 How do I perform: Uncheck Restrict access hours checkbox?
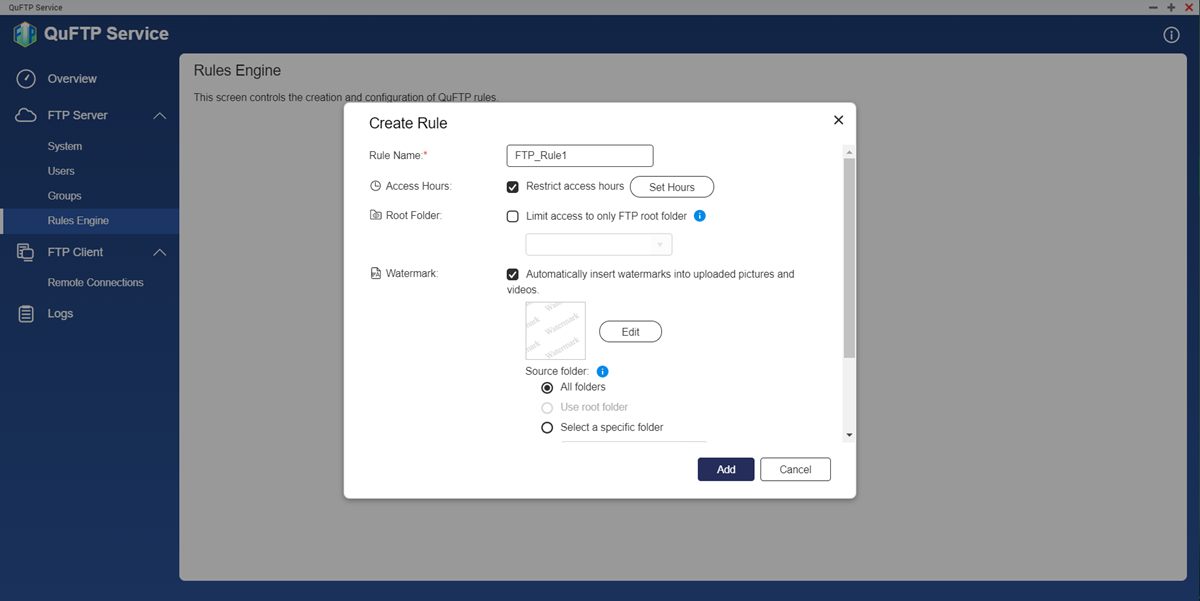point(513,187)
